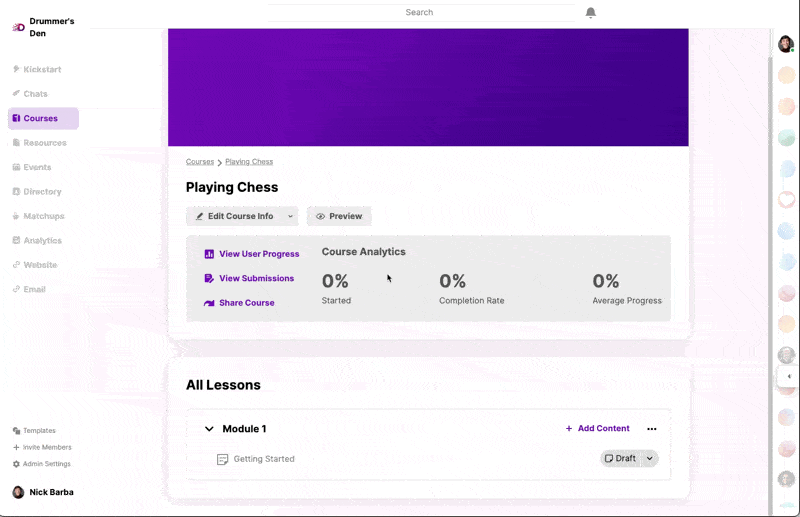Focus the Search field

(x=421, y=13)
